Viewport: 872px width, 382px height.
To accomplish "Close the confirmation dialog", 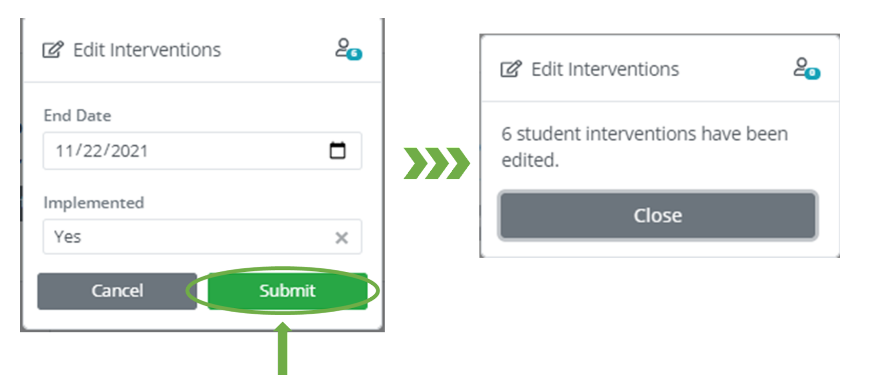I will point(658,216).
